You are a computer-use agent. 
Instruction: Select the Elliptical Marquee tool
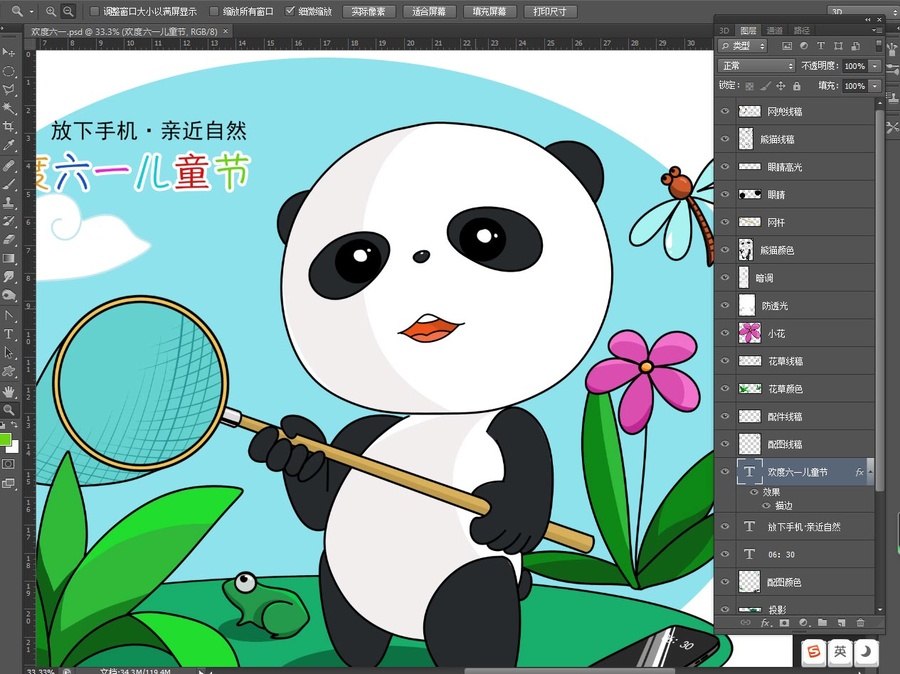[x=9, y=71]
